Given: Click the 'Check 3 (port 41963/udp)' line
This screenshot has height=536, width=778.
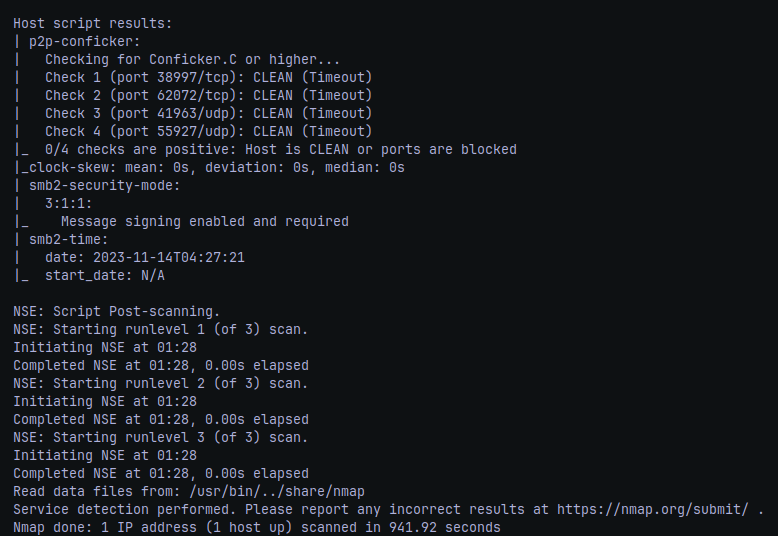Looking at the screenshot, I should 208,113.
